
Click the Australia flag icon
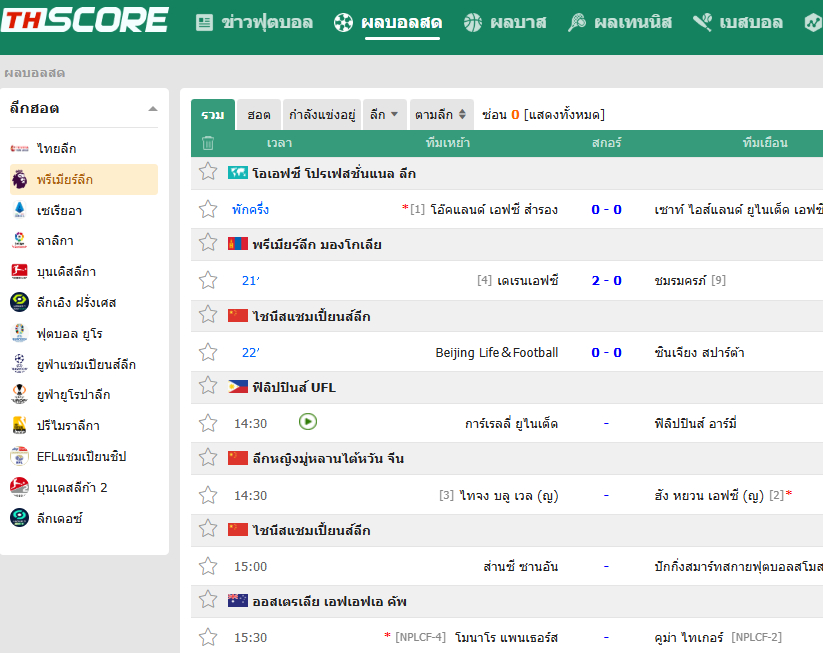pyautogui.click(x=238, y=601)
